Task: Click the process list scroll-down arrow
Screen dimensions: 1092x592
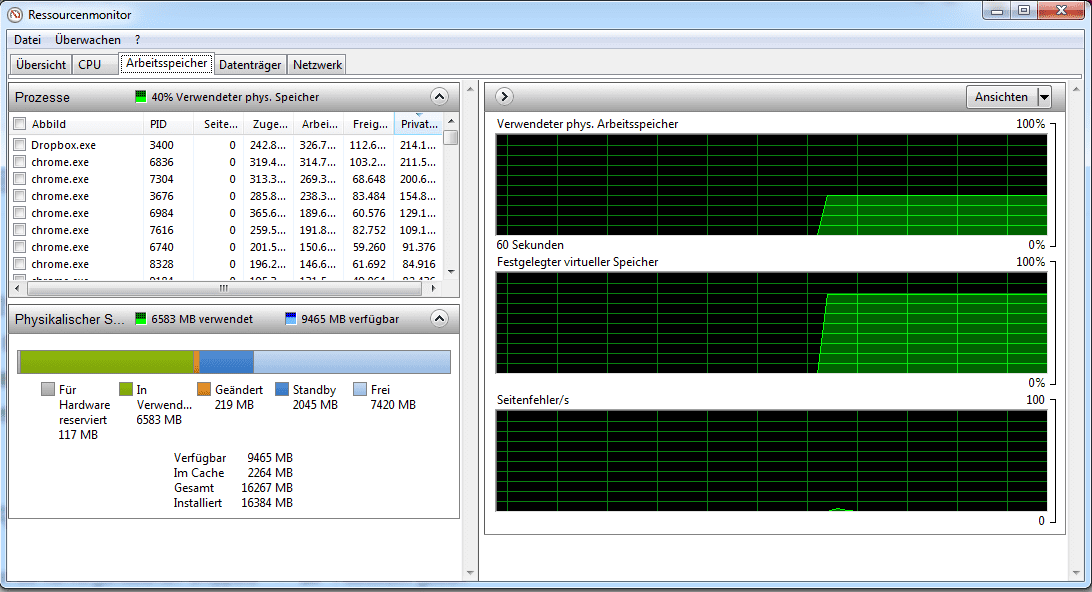Action: (451, 272)
